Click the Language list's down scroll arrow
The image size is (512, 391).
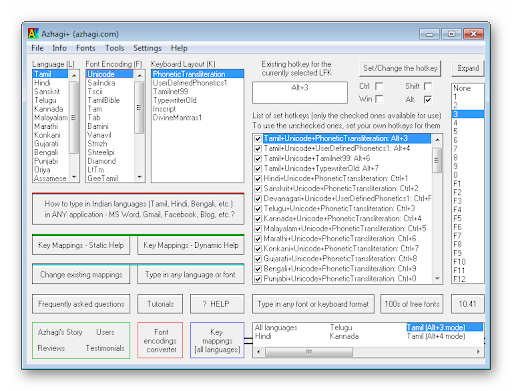(74, 177)
